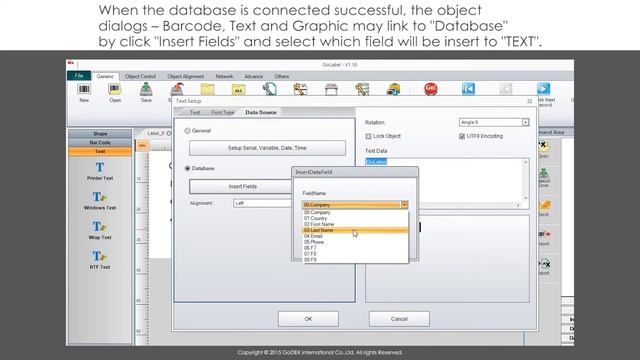Click the printer icon in the toolbar
Image resolution: width=640 pixels, height=360 pixels.
331,89
